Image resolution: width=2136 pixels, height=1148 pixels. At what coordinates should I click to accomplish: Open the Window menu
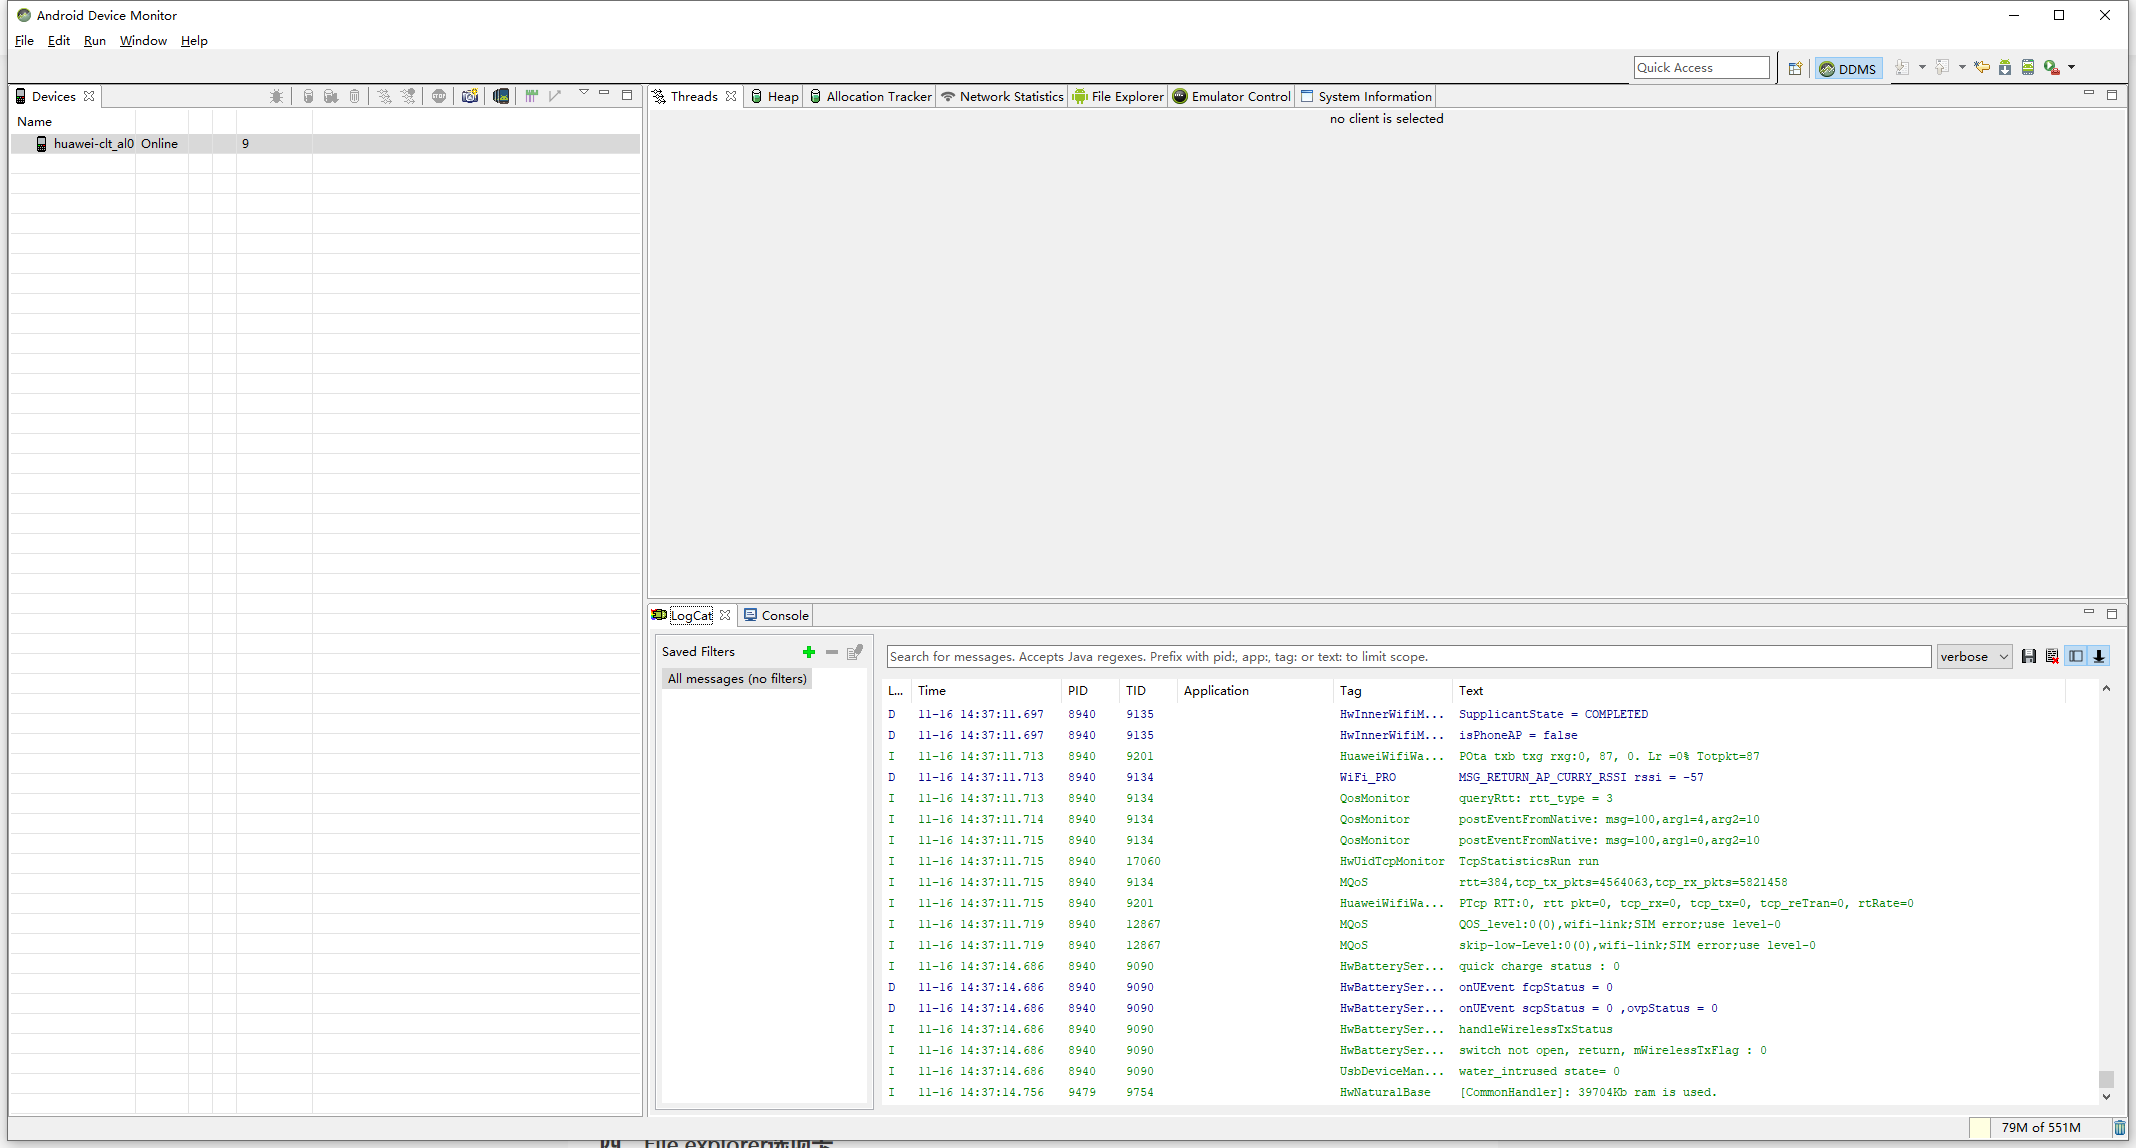tap(143, 41)
